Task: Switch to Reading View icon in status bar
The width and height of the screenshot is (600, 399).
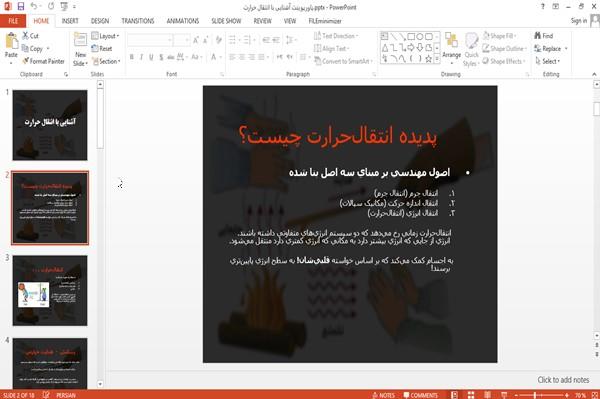Action: (487, 395)
